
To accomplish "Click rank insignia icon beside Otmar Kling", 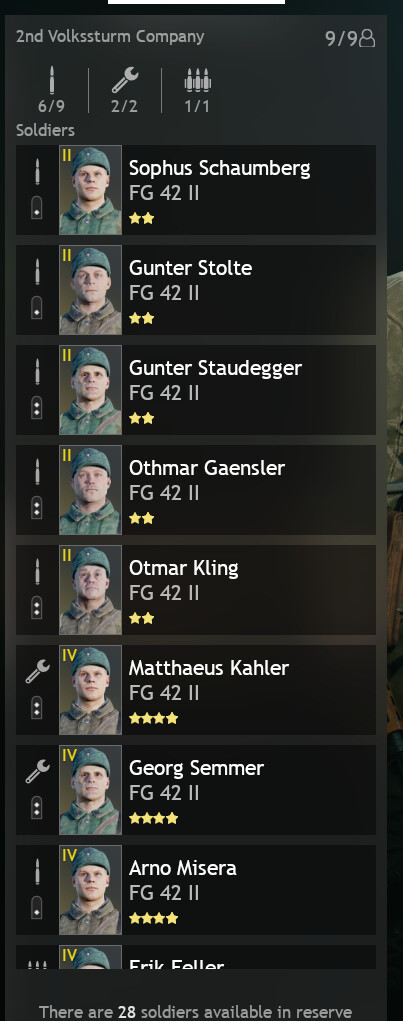I will [37, 608].
